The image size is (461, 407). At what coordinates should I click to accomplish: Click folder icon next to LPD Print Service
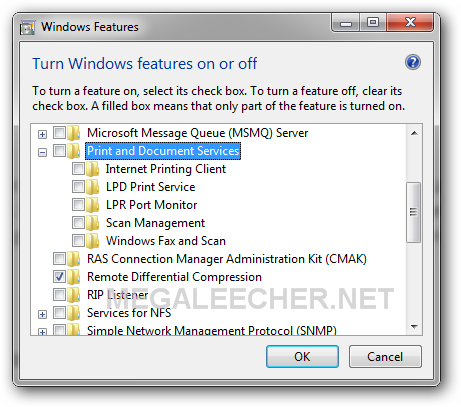93,187
